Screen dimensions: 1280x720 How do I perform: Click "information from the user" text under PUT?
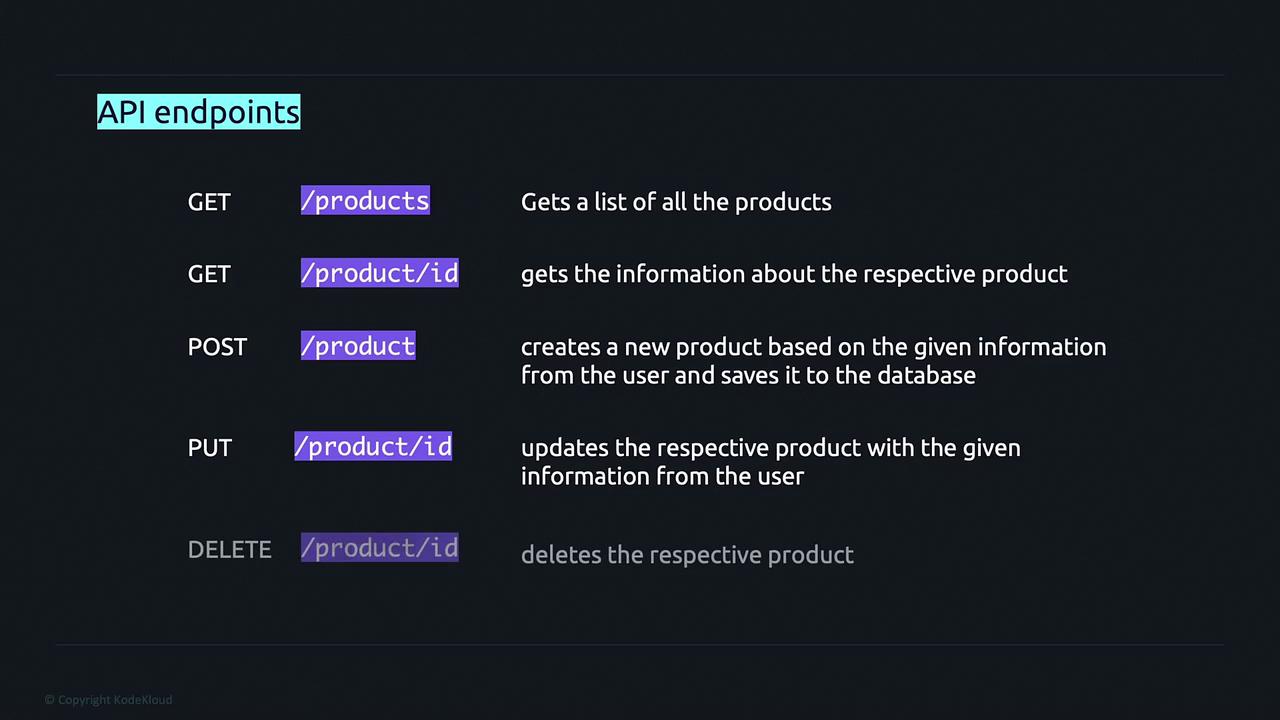662,476
